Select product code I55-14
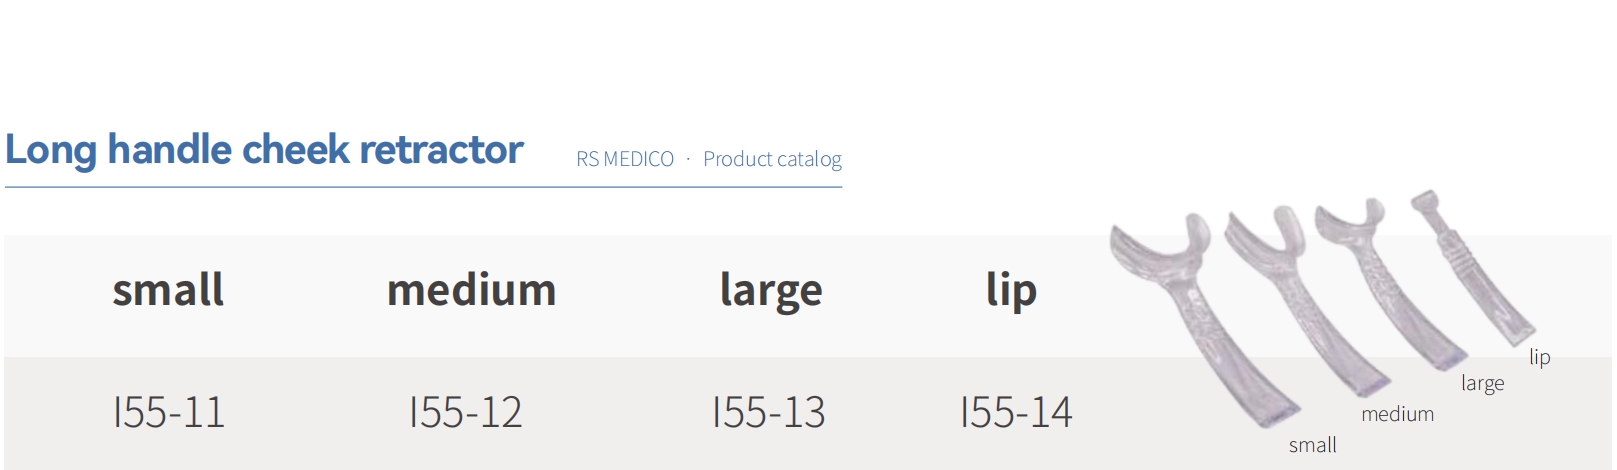This screenshot has width=1617, height=470. point(1016,412)
